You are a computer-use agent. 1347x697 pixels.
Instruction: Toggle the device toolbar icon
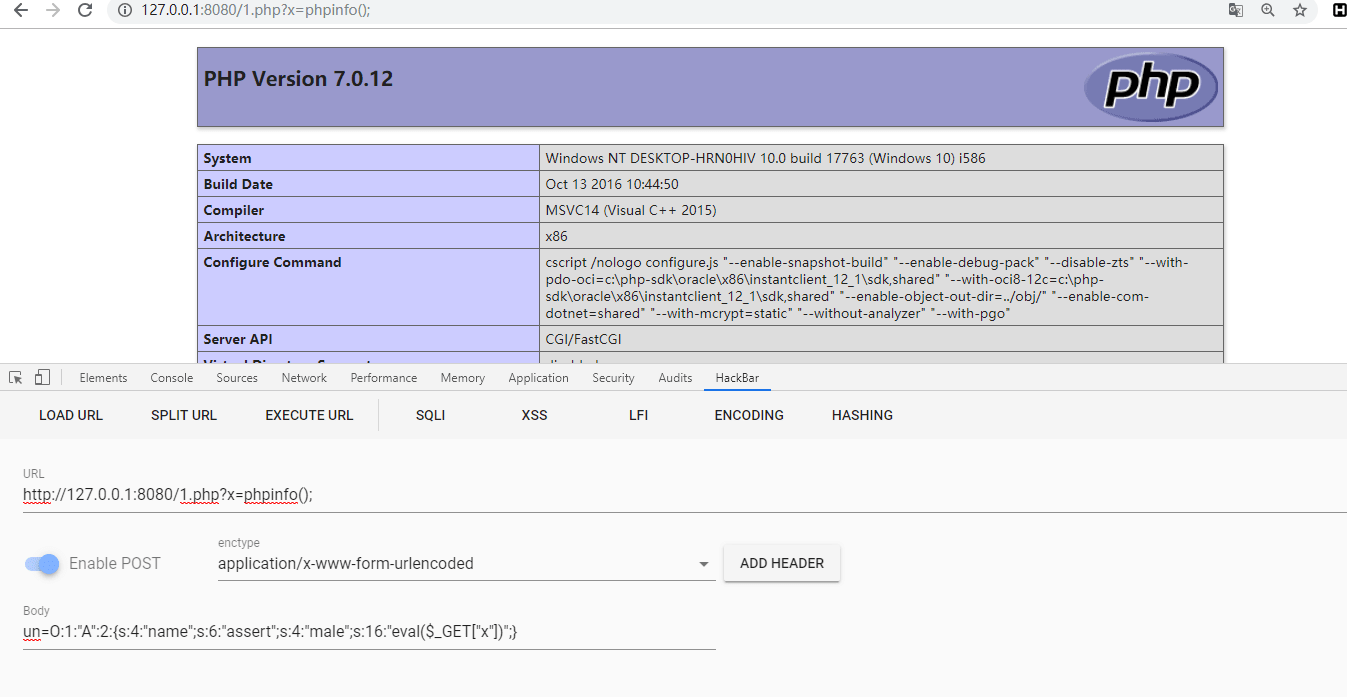42,378
